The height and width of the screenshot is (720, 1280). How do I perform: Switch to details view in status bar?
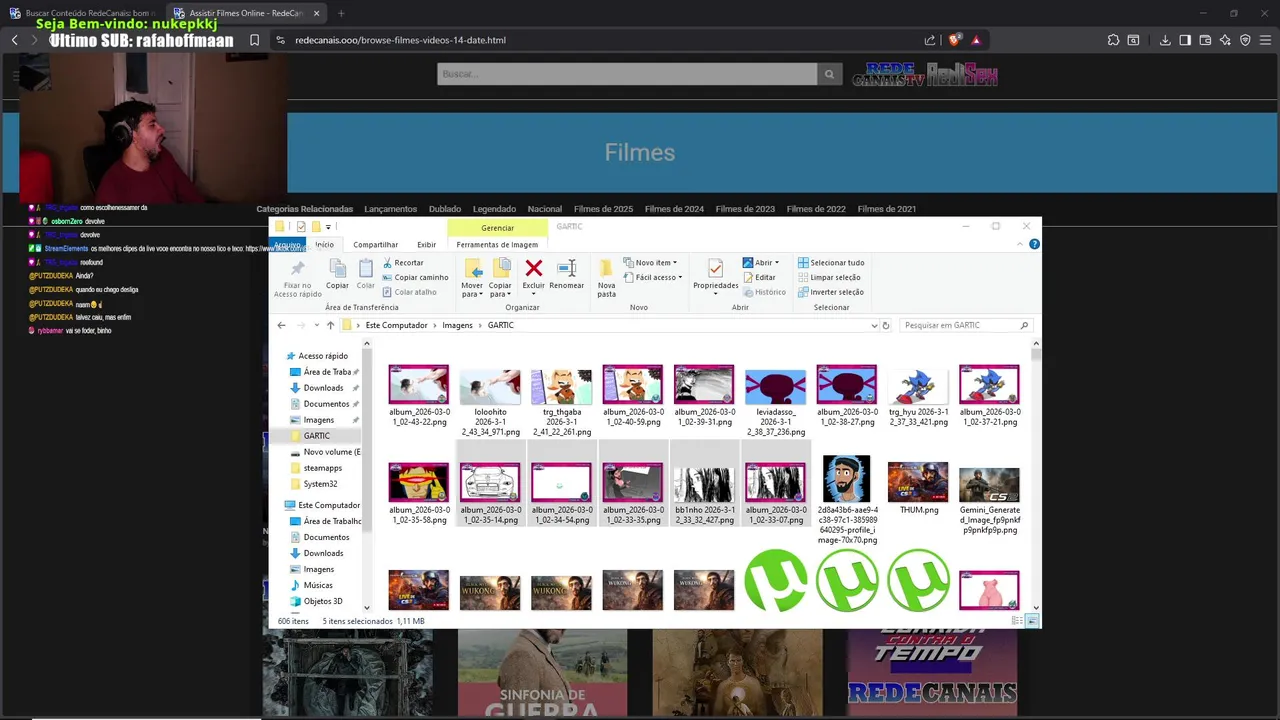point(1018,621)
